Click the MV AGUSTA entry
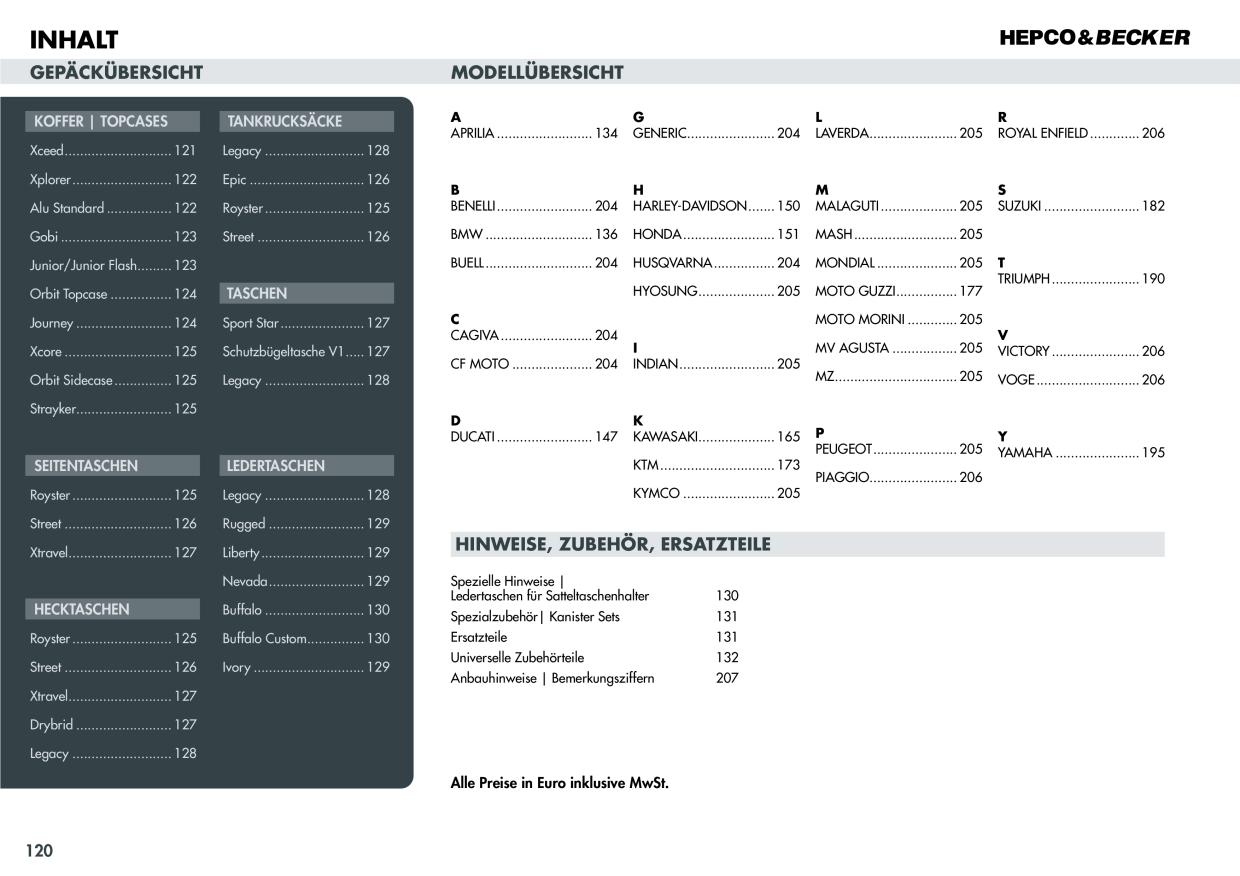The height and width of the screenshot is (876, 1240). coord(899,348)
